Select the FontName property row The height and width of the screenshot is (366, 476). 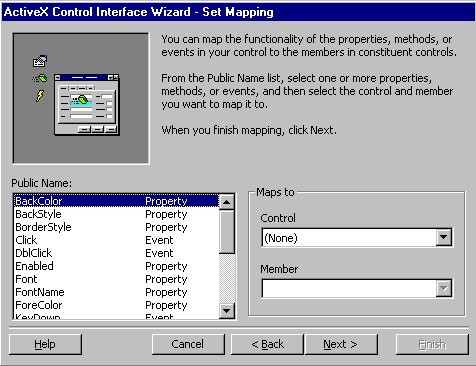pos(116,292)
